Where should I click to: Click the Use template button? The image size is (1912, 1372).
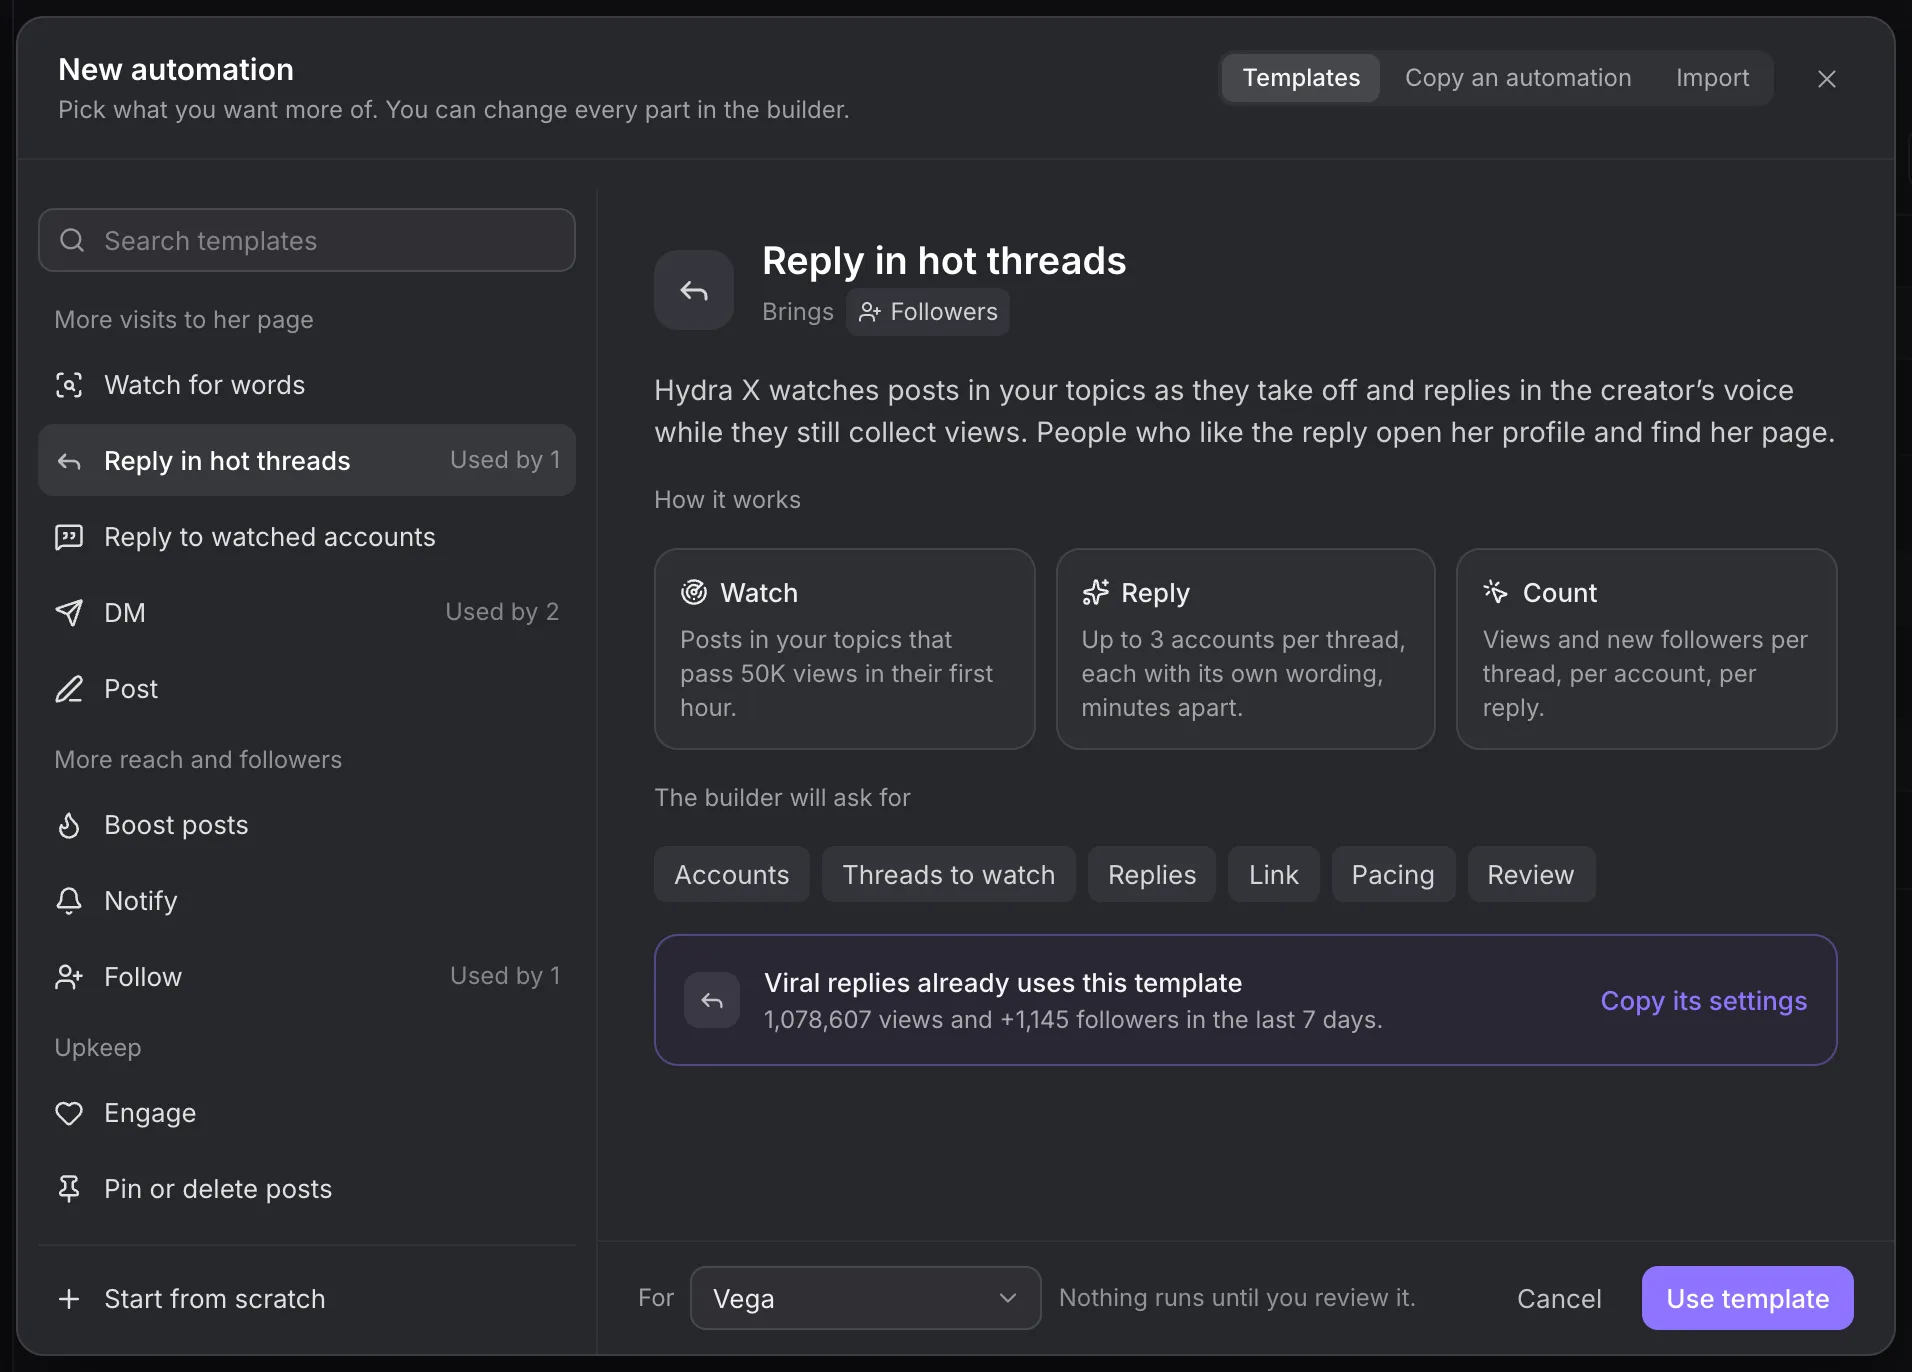1747,1298
